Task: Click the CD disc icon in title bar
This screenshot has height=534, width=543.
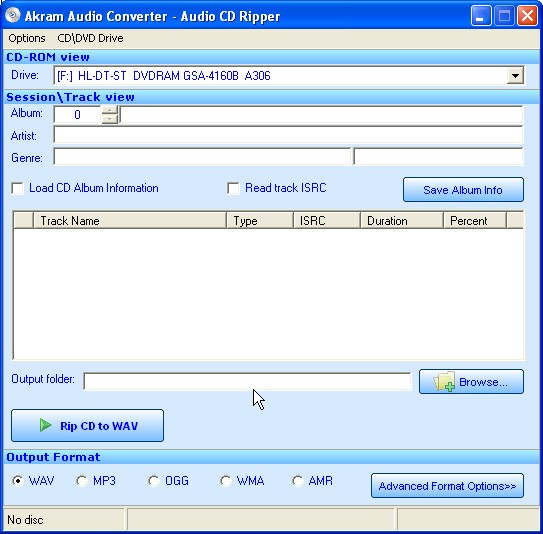Action: pos(13,15)
